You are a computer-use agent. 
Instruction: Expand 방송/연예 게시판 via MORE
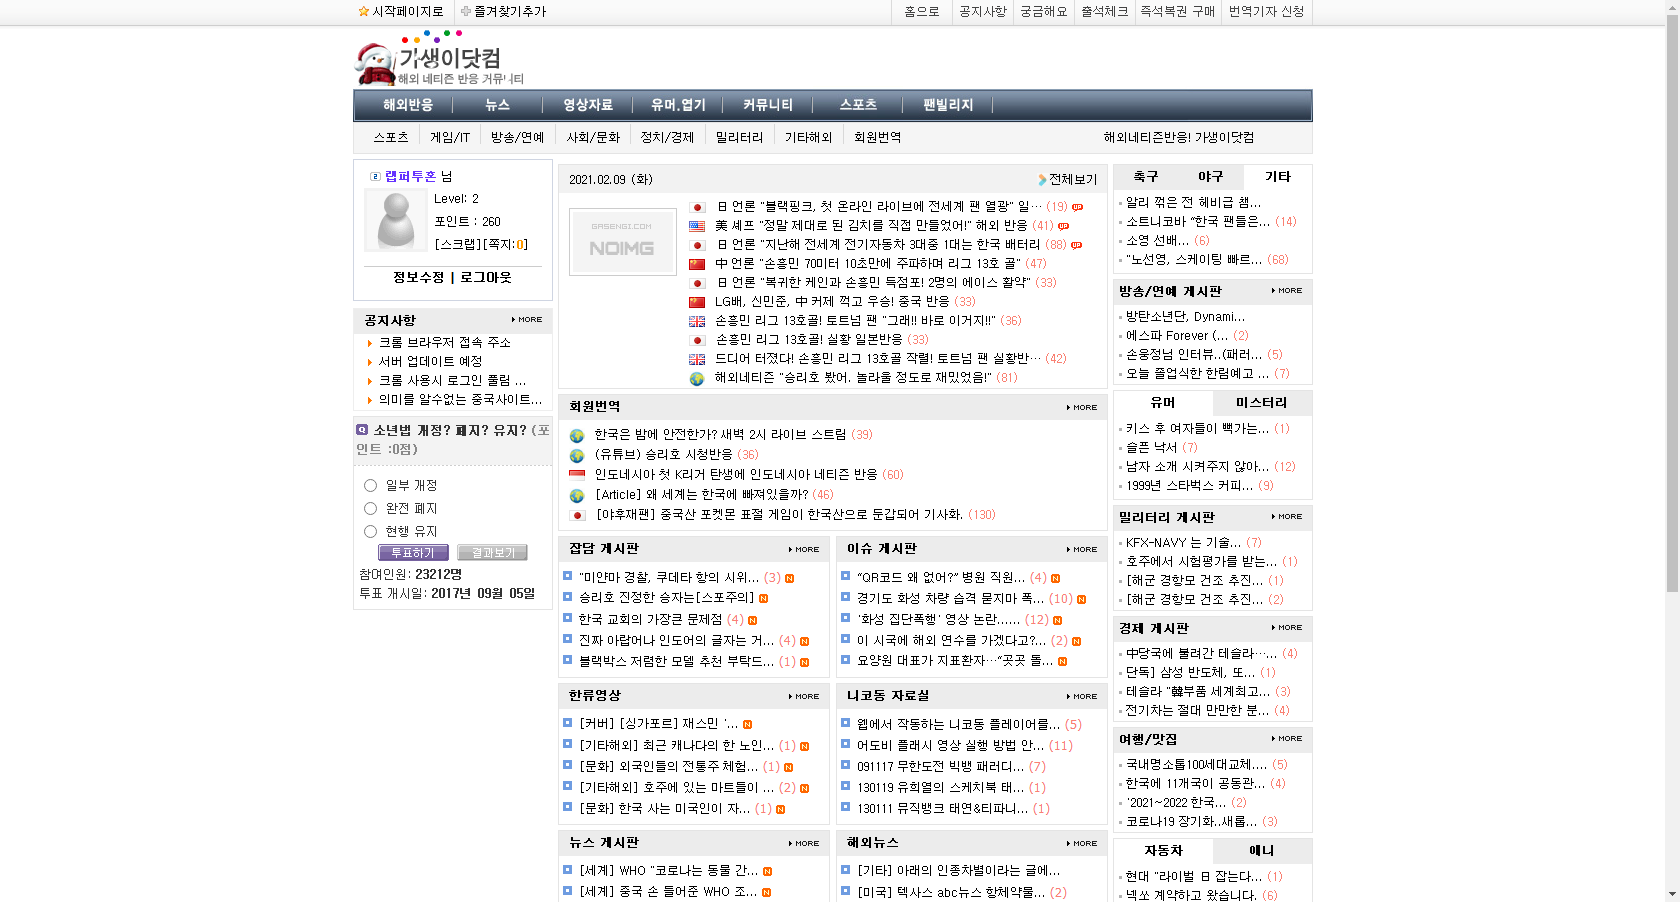[x=1287, y=291]
